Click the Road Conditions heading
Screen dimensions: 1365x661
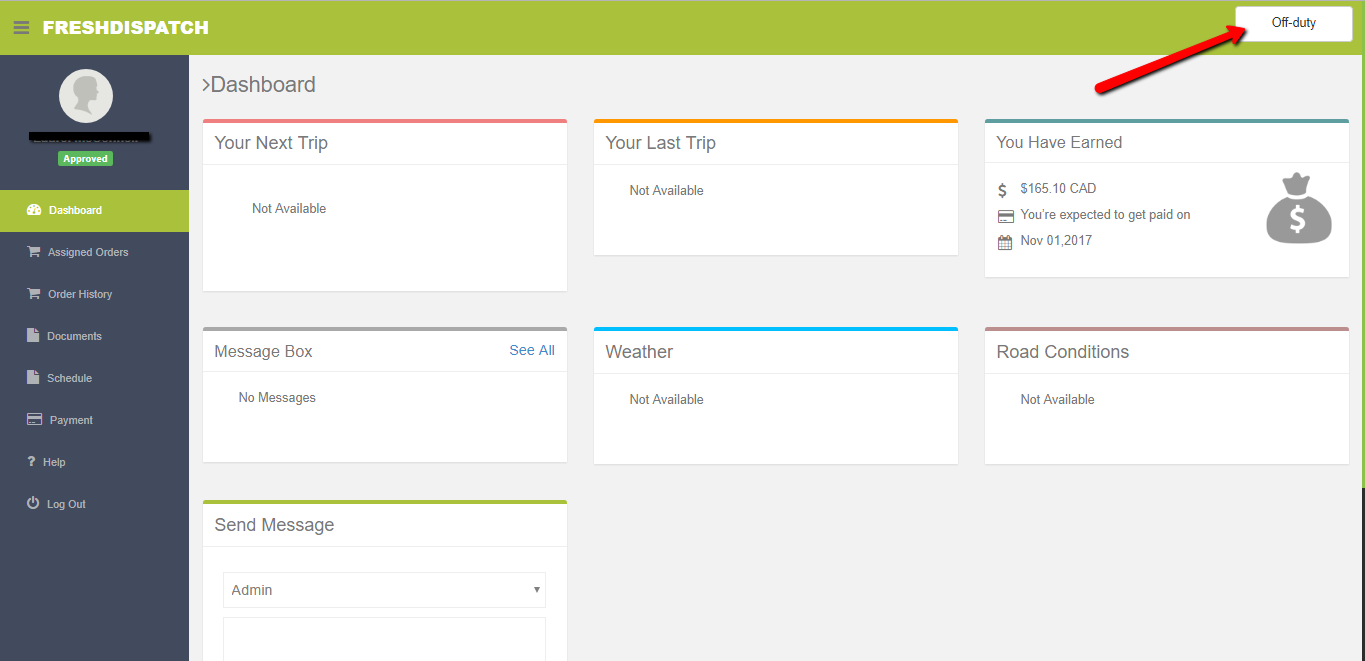tap(1063, 352)
